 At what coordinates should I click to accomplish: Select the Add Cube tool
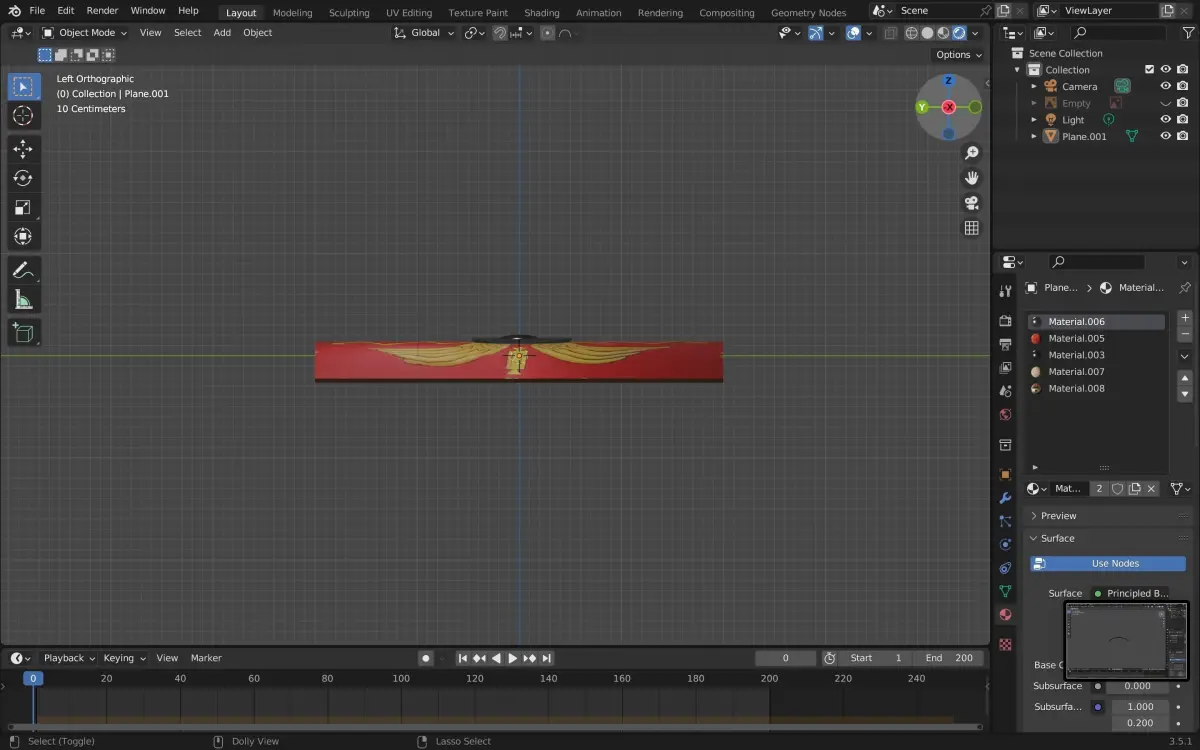[x=23, y=333]
